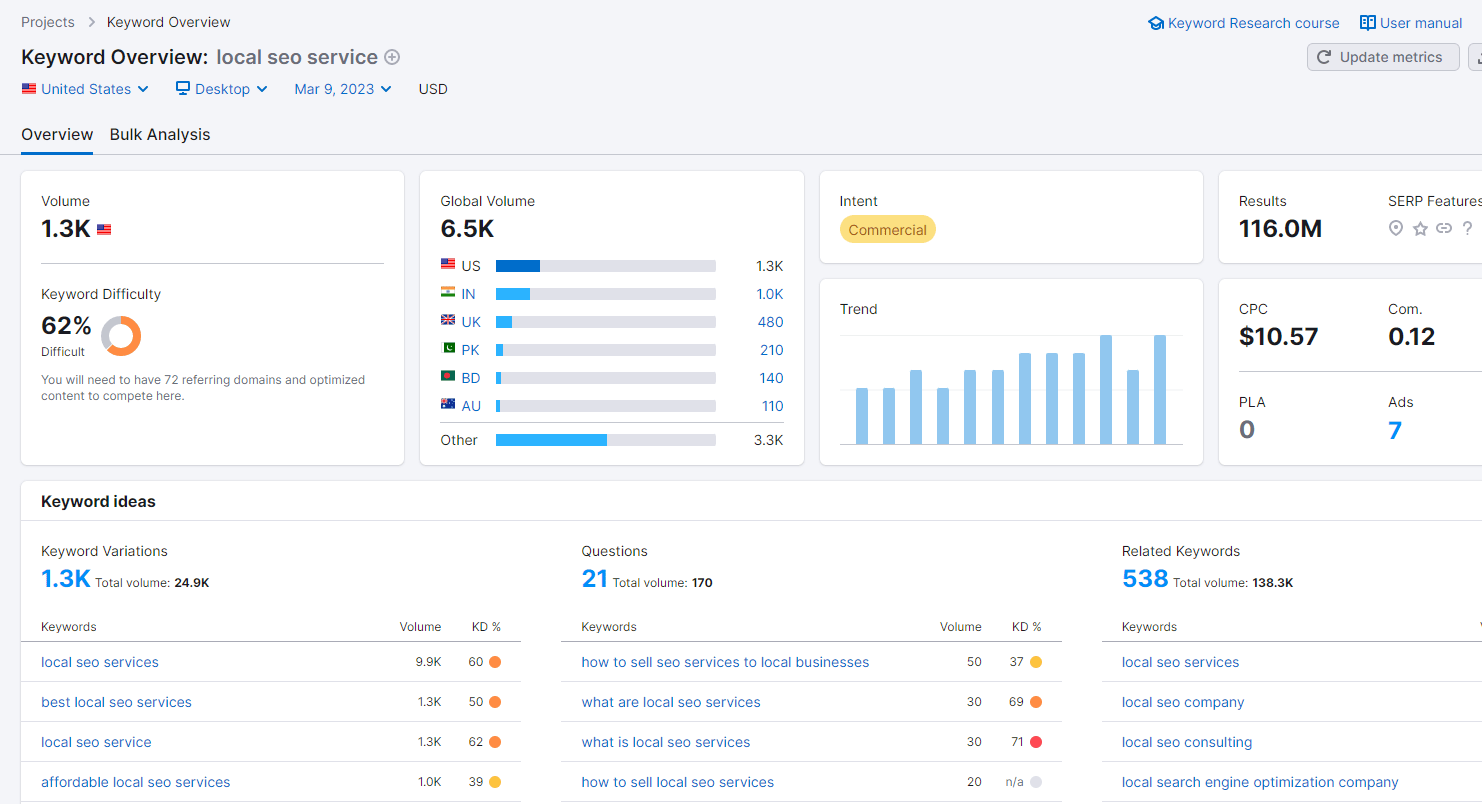Image resolution: width=1482 pixels, height=804 pixels.
Task: Open the United States country dropdown
Action: 85,89
